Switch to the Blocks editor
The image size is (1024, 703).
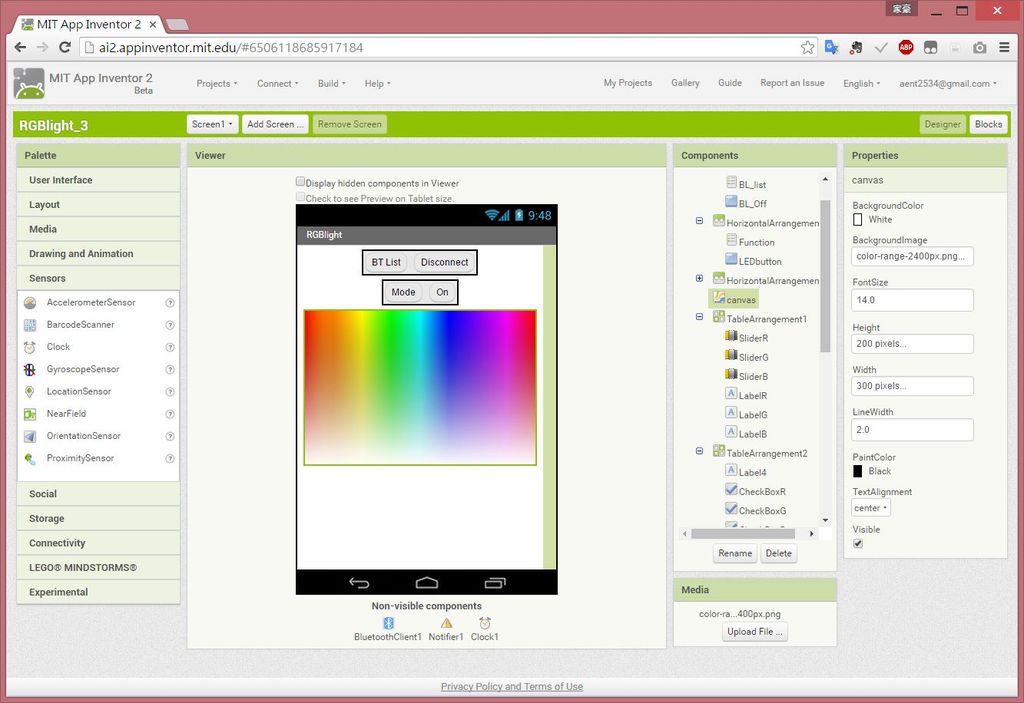coord(988,124)
